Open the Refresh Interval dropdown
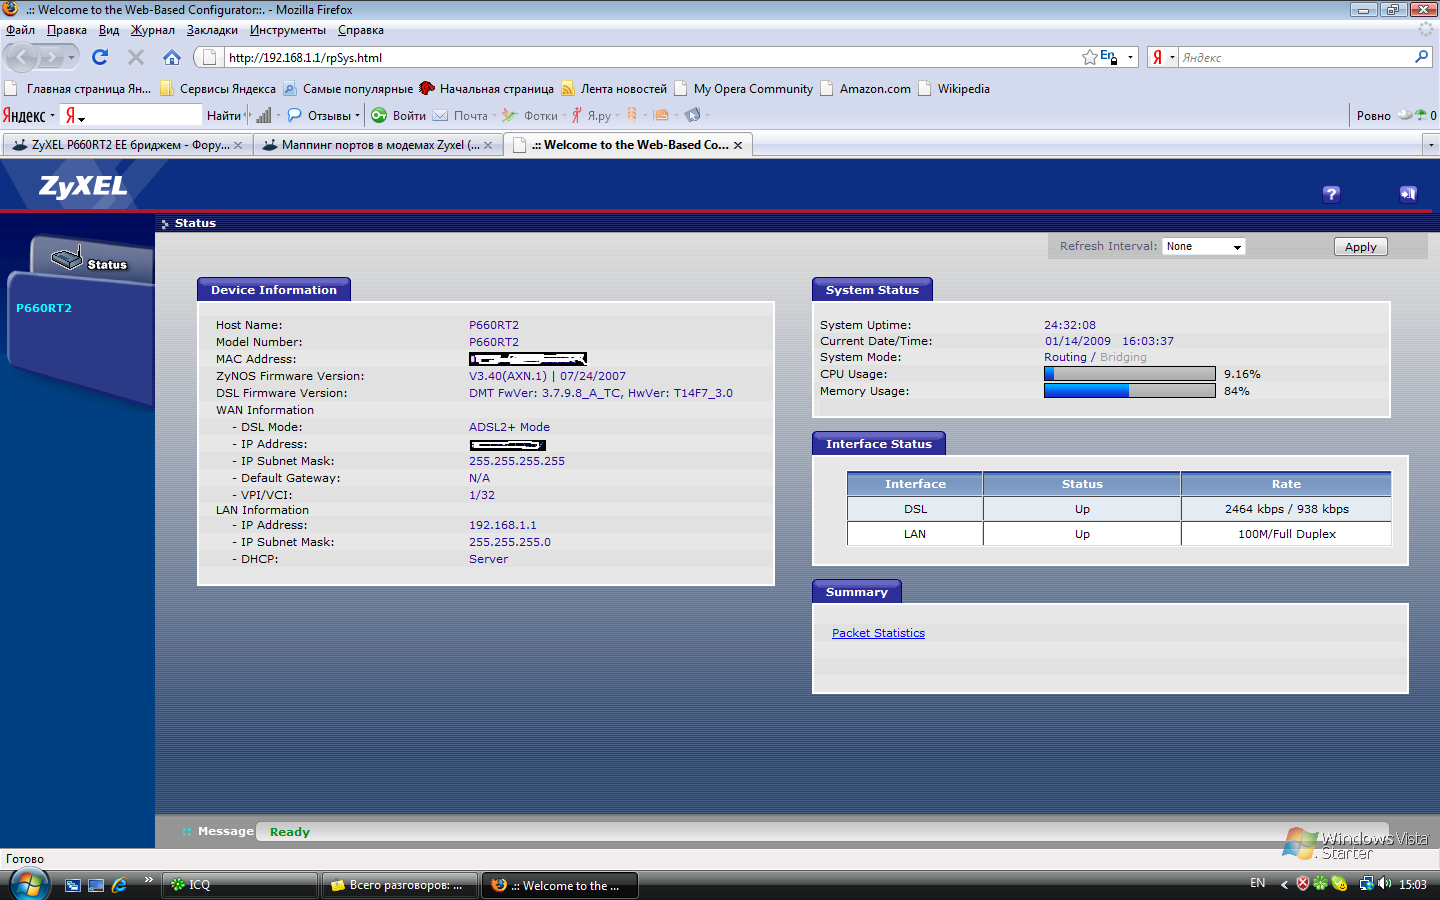The height and width of the screenshot is (900, 1440). pos(1203,246)
